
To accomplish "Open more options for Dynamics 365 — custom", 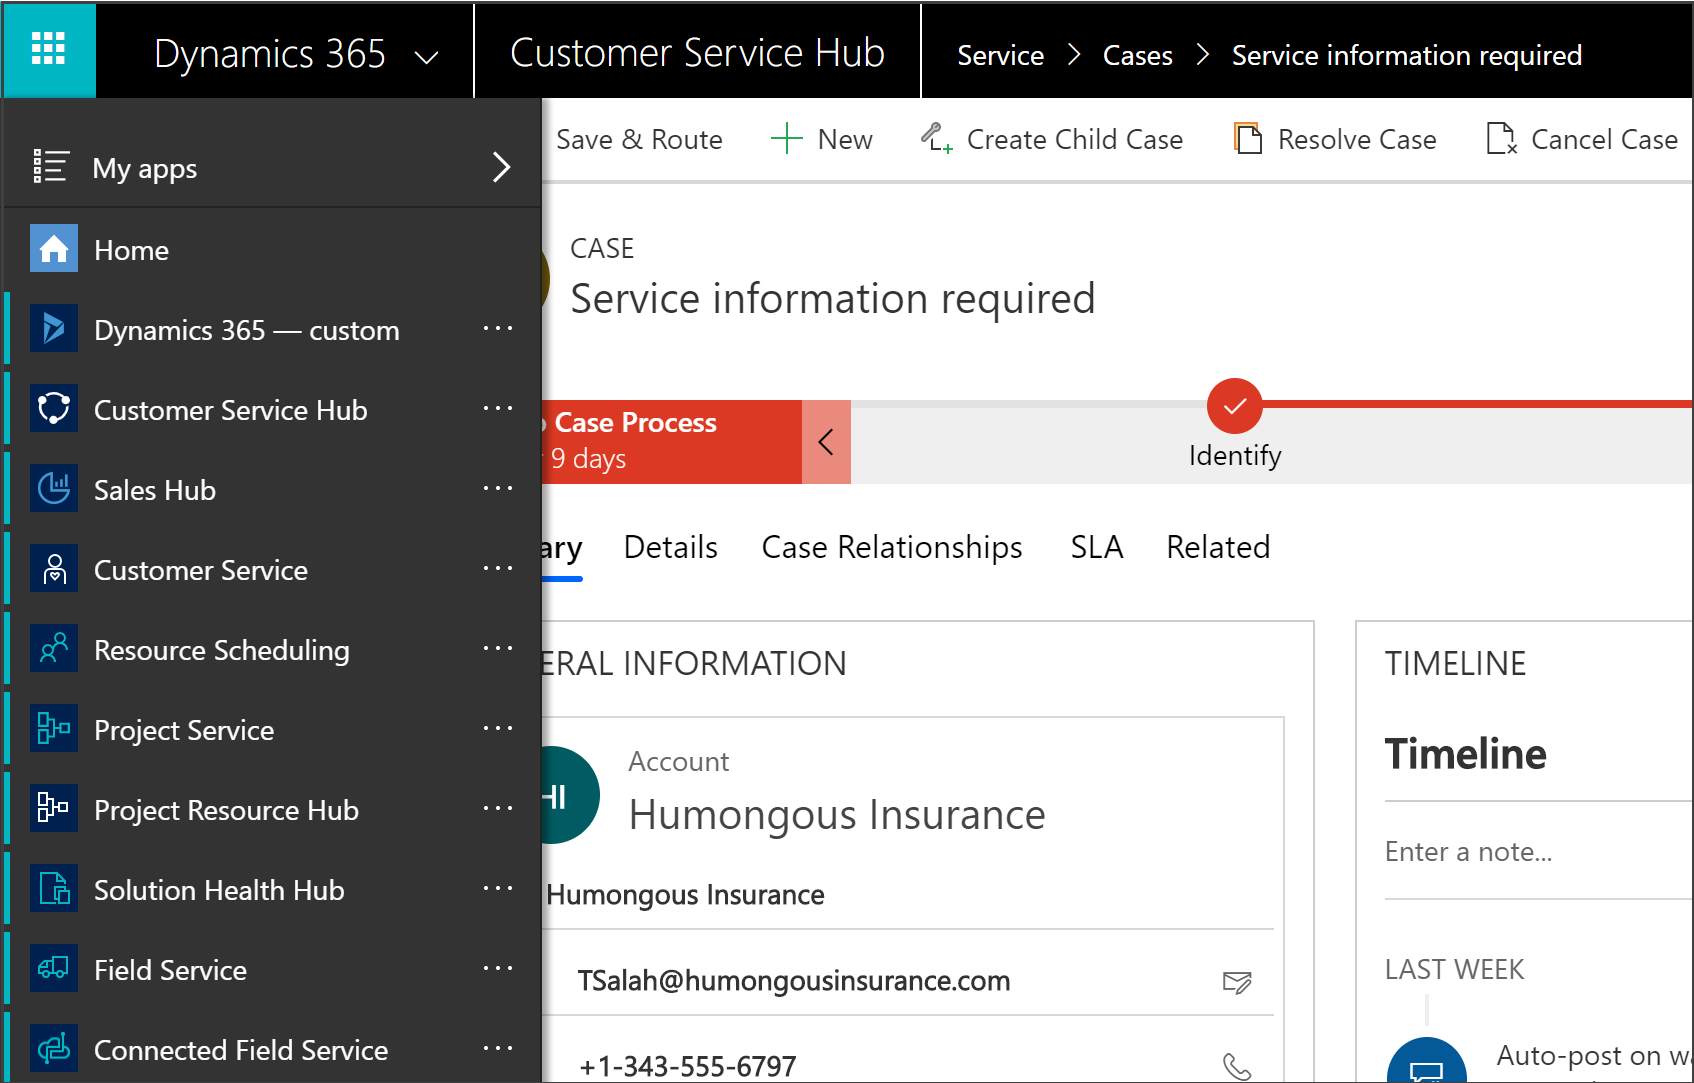I will pos(497,328).
